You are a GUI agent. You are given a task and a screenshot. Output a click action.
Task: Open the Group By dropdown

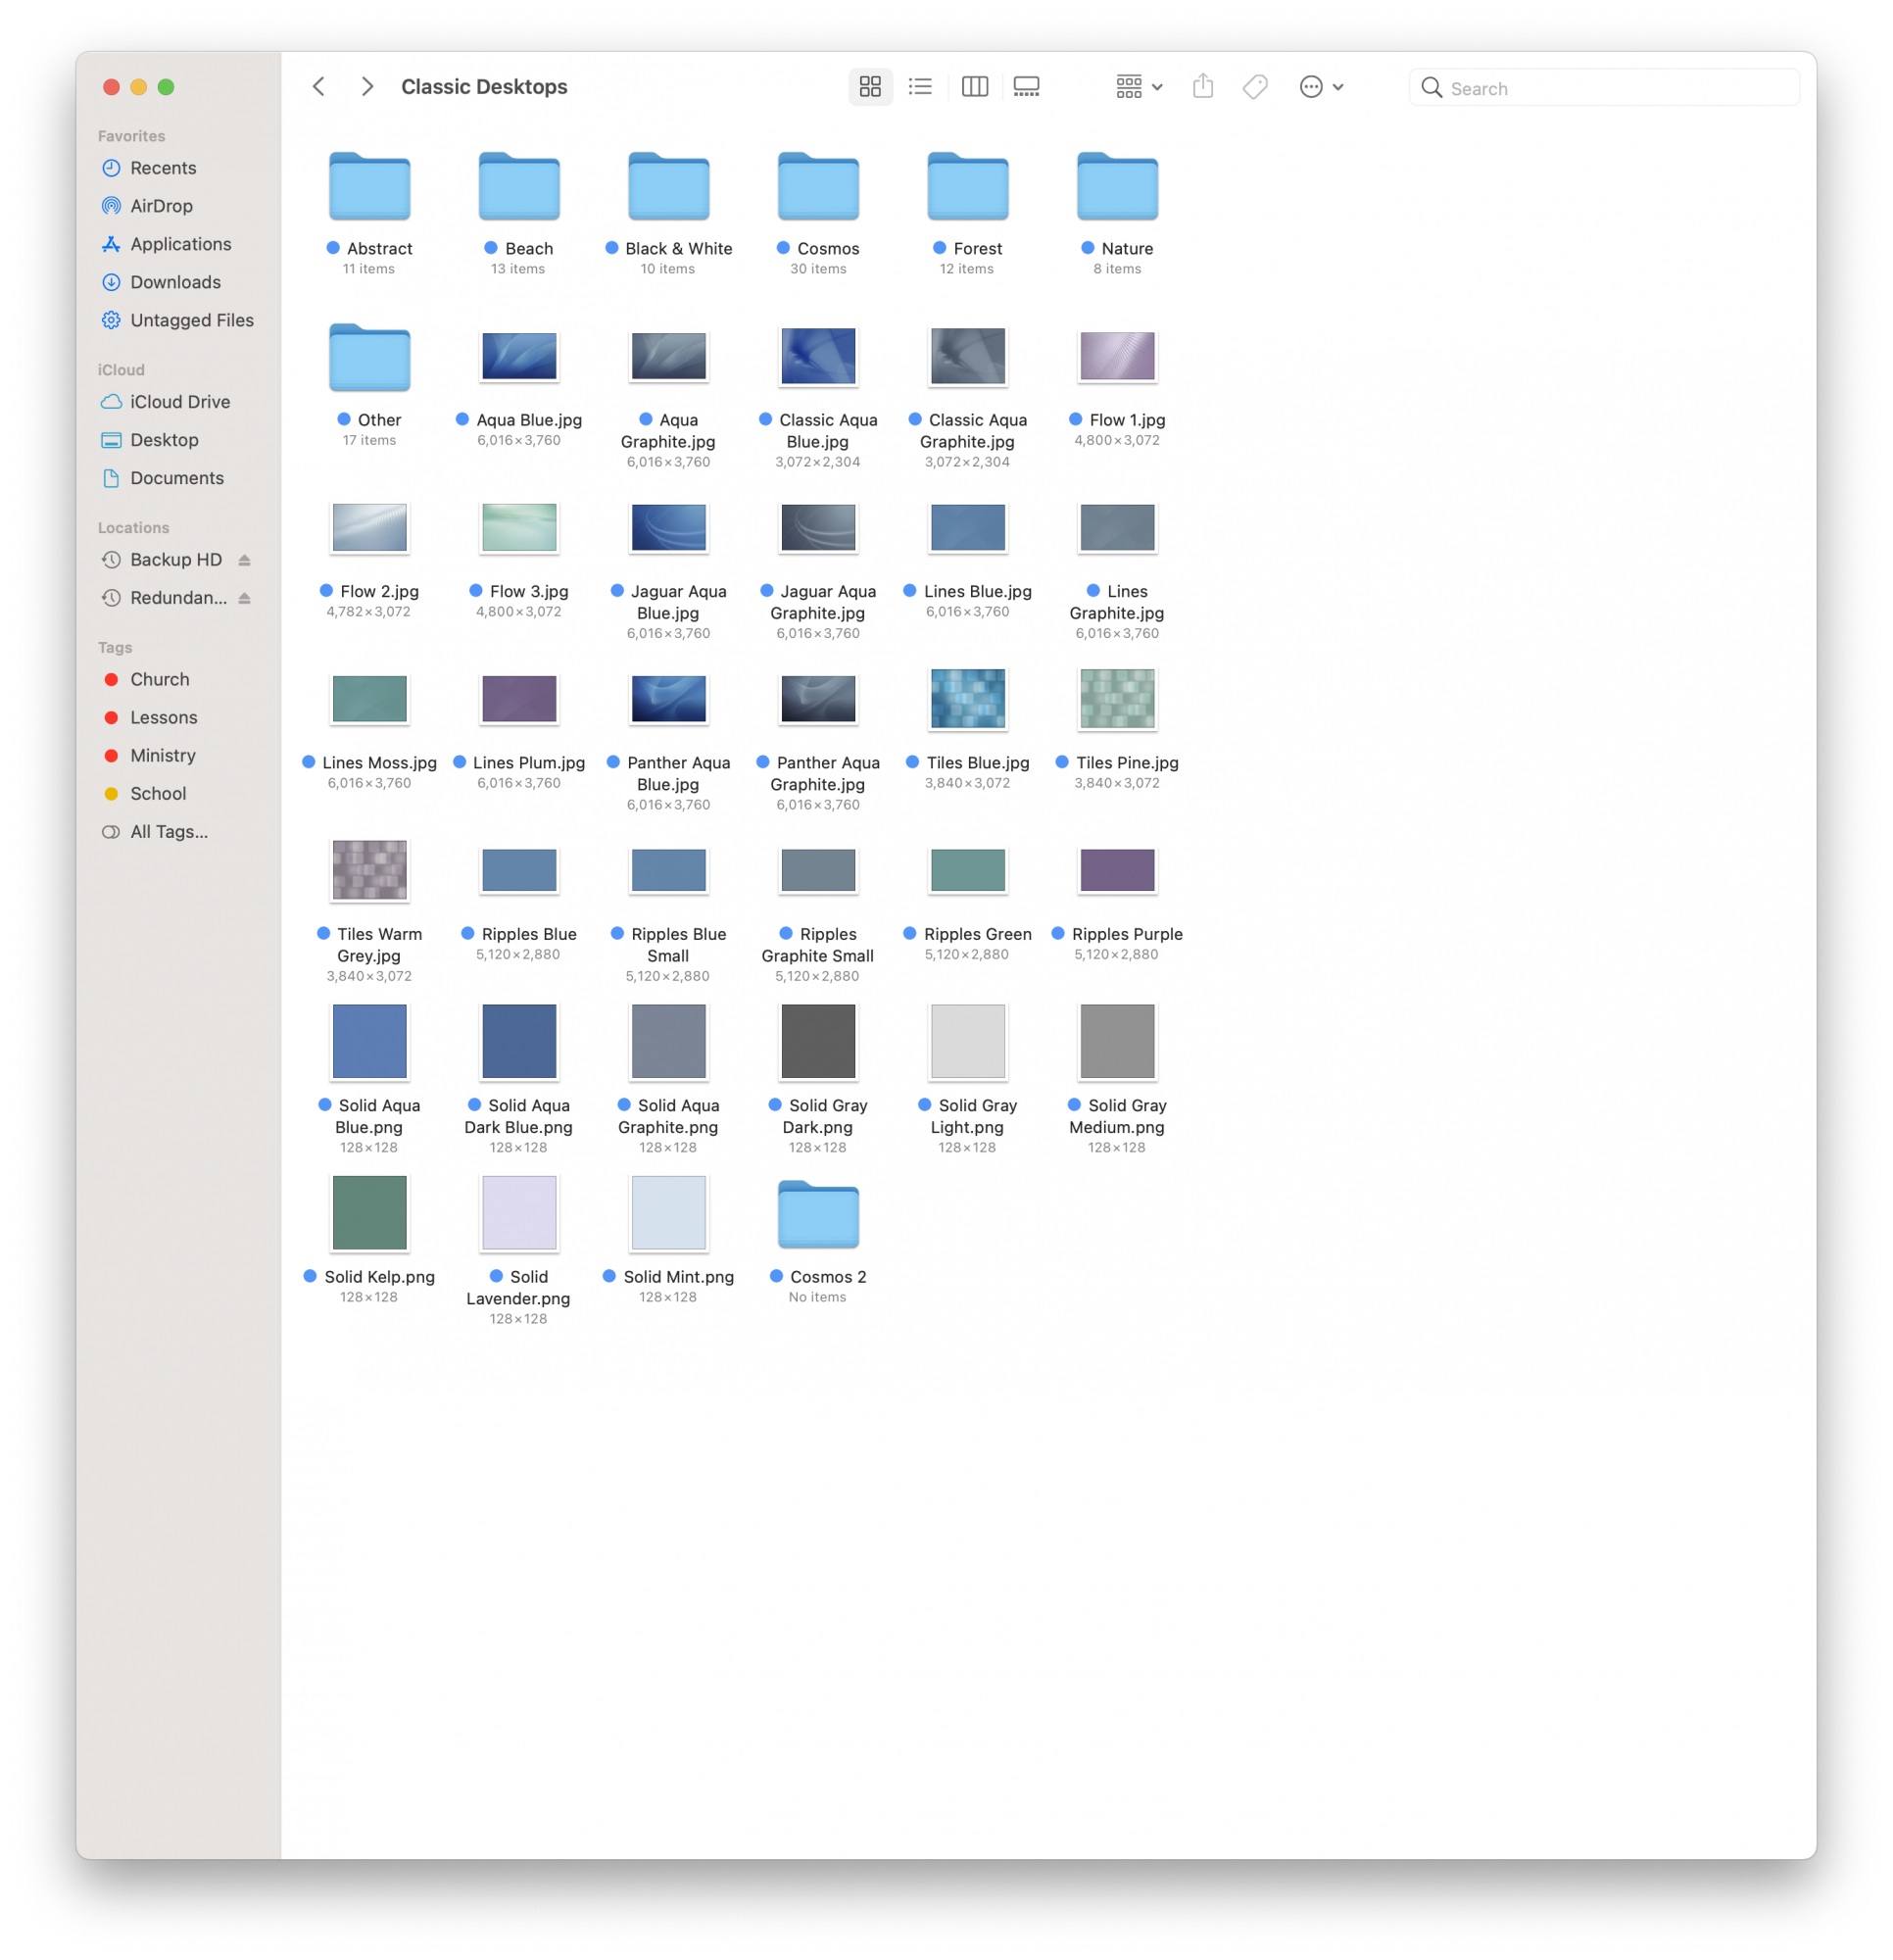(x=1139, y=87)
